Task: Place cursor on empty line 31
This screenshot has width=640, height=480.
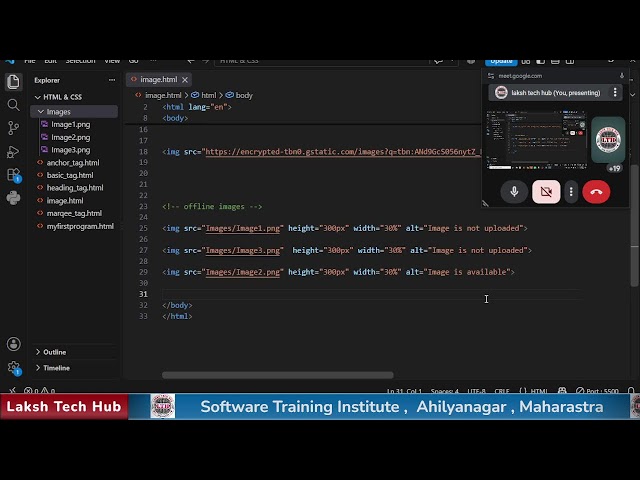Action: pyautogui.click(x=371, y=294)
